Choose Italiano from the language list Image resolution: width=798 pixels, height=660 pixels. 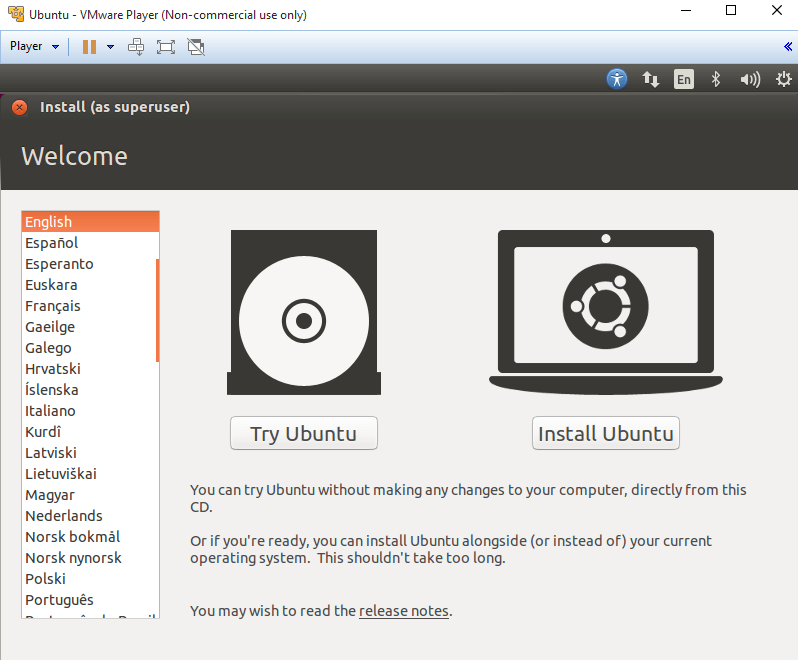[50, 411]
